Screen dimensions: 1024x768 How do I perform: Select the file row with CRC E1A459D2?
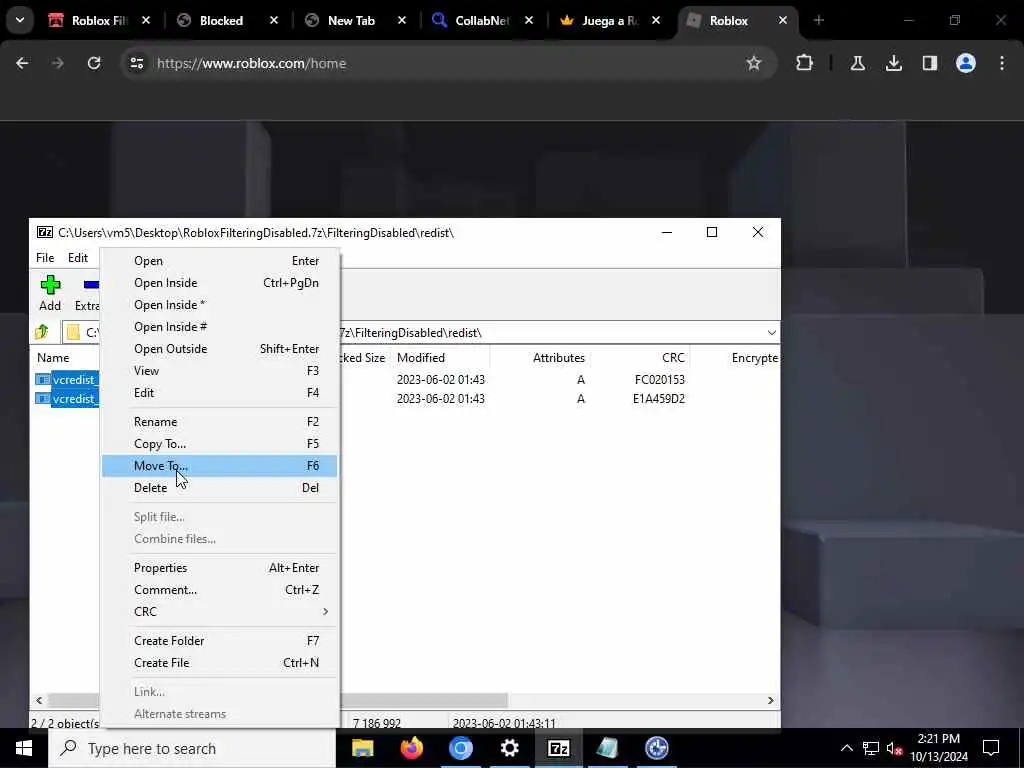coord(405,399)
